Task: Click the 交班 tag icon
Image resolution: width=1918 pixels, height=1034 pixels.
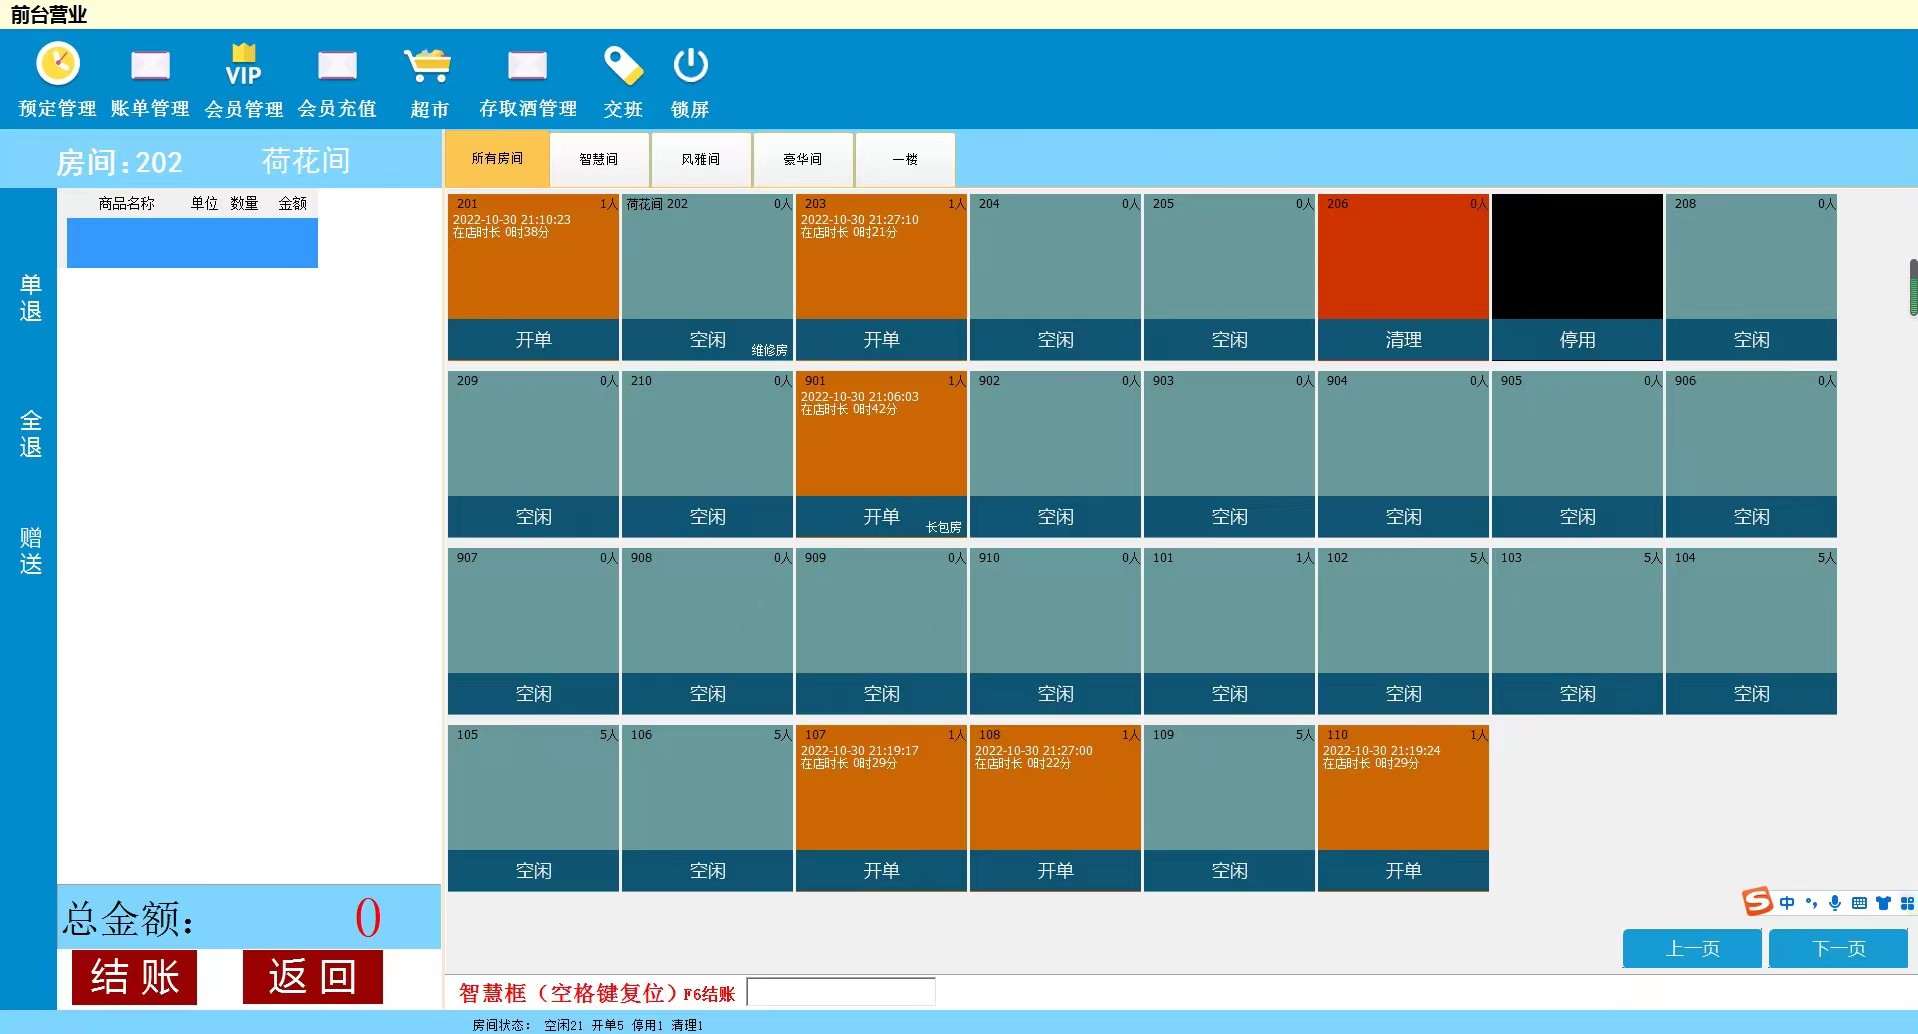Action: point(622,66)
